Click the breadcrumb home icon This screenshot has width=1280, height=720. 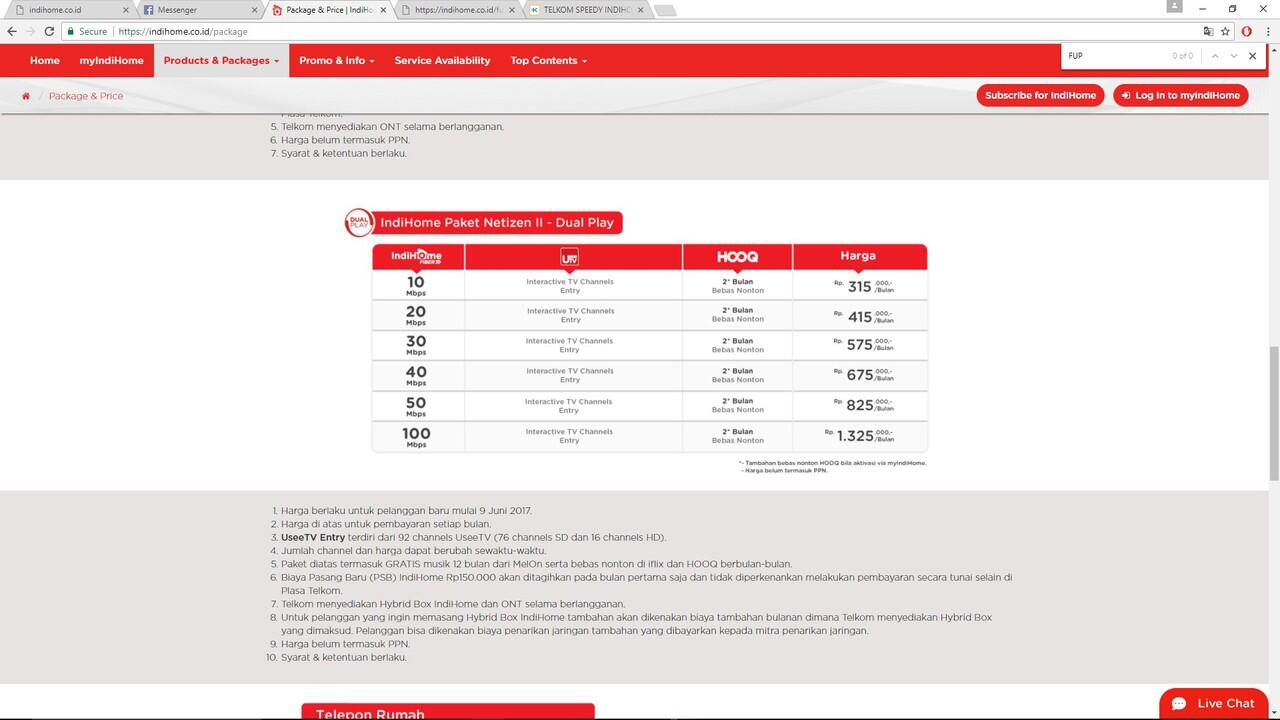click(26, 96)
